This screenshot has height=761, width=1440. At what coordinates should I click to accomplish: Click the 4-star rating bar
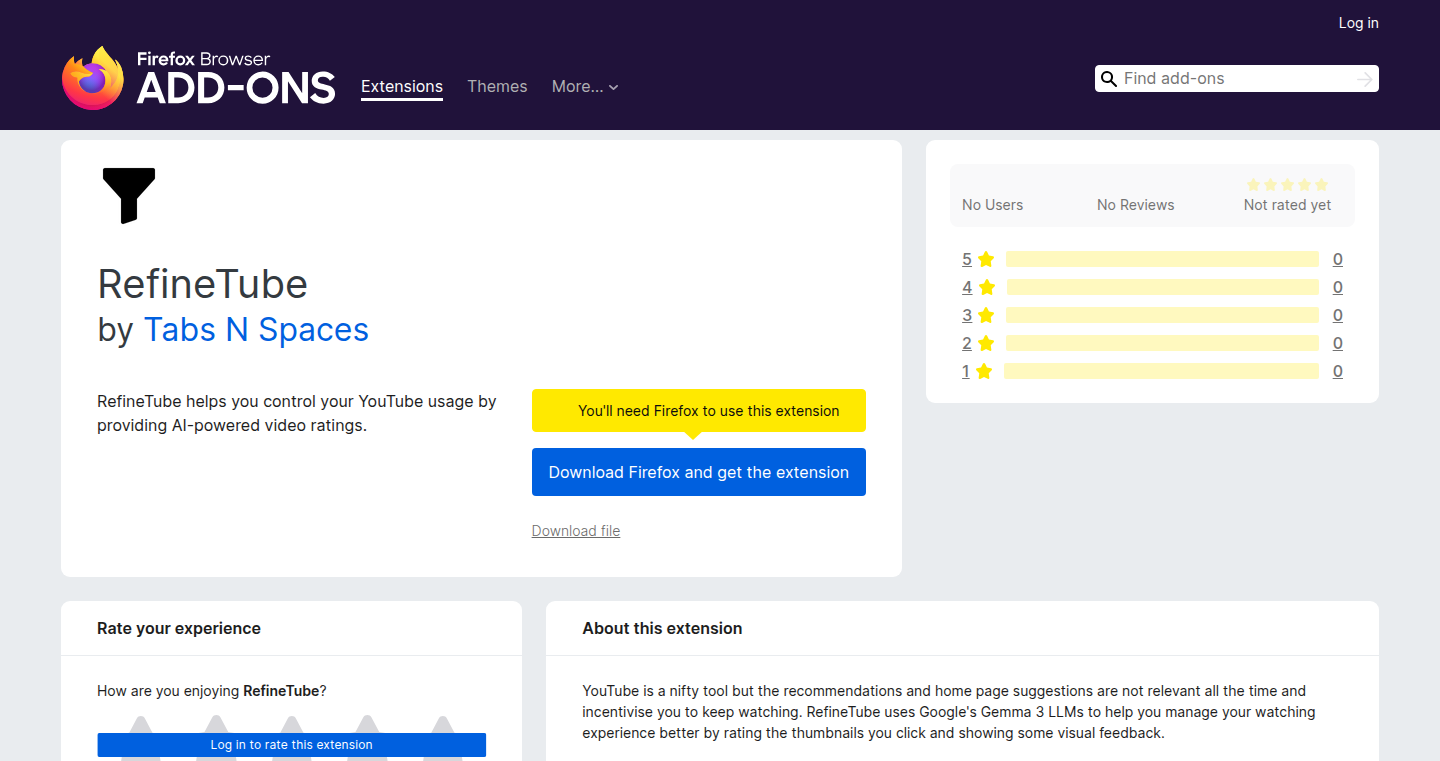click(x=1163, y=287)
